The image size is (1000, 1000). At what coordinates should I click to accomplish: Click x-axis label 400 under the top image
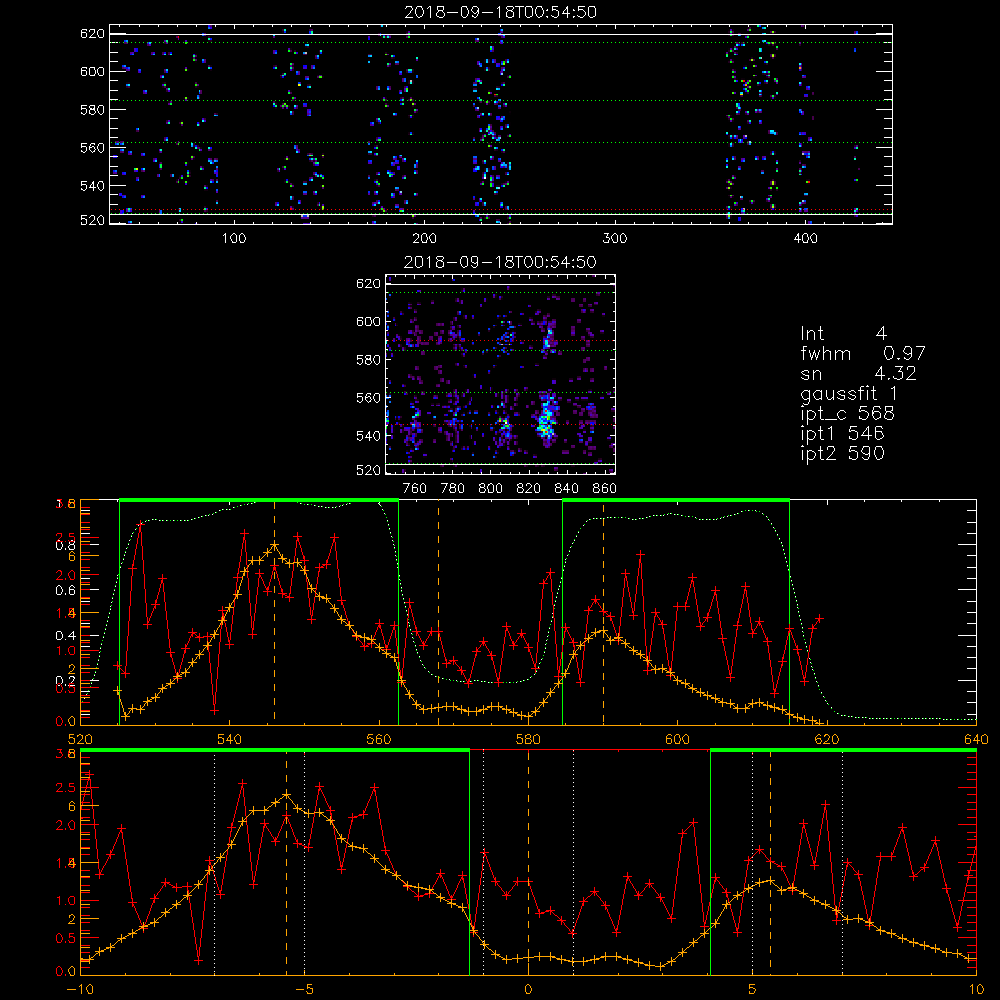805,239
